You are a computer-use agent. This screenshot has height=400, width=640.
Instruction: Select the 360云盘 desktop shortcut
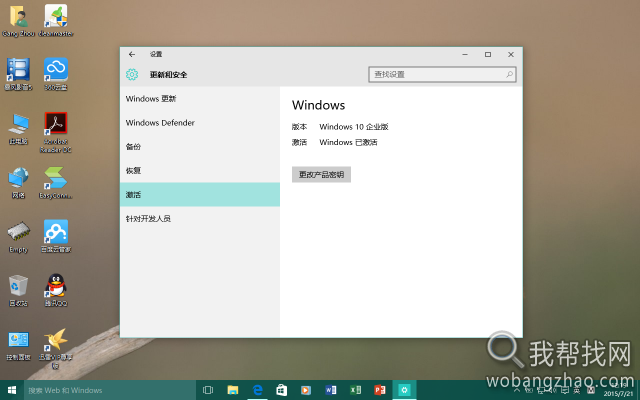(x=56, y=74)
